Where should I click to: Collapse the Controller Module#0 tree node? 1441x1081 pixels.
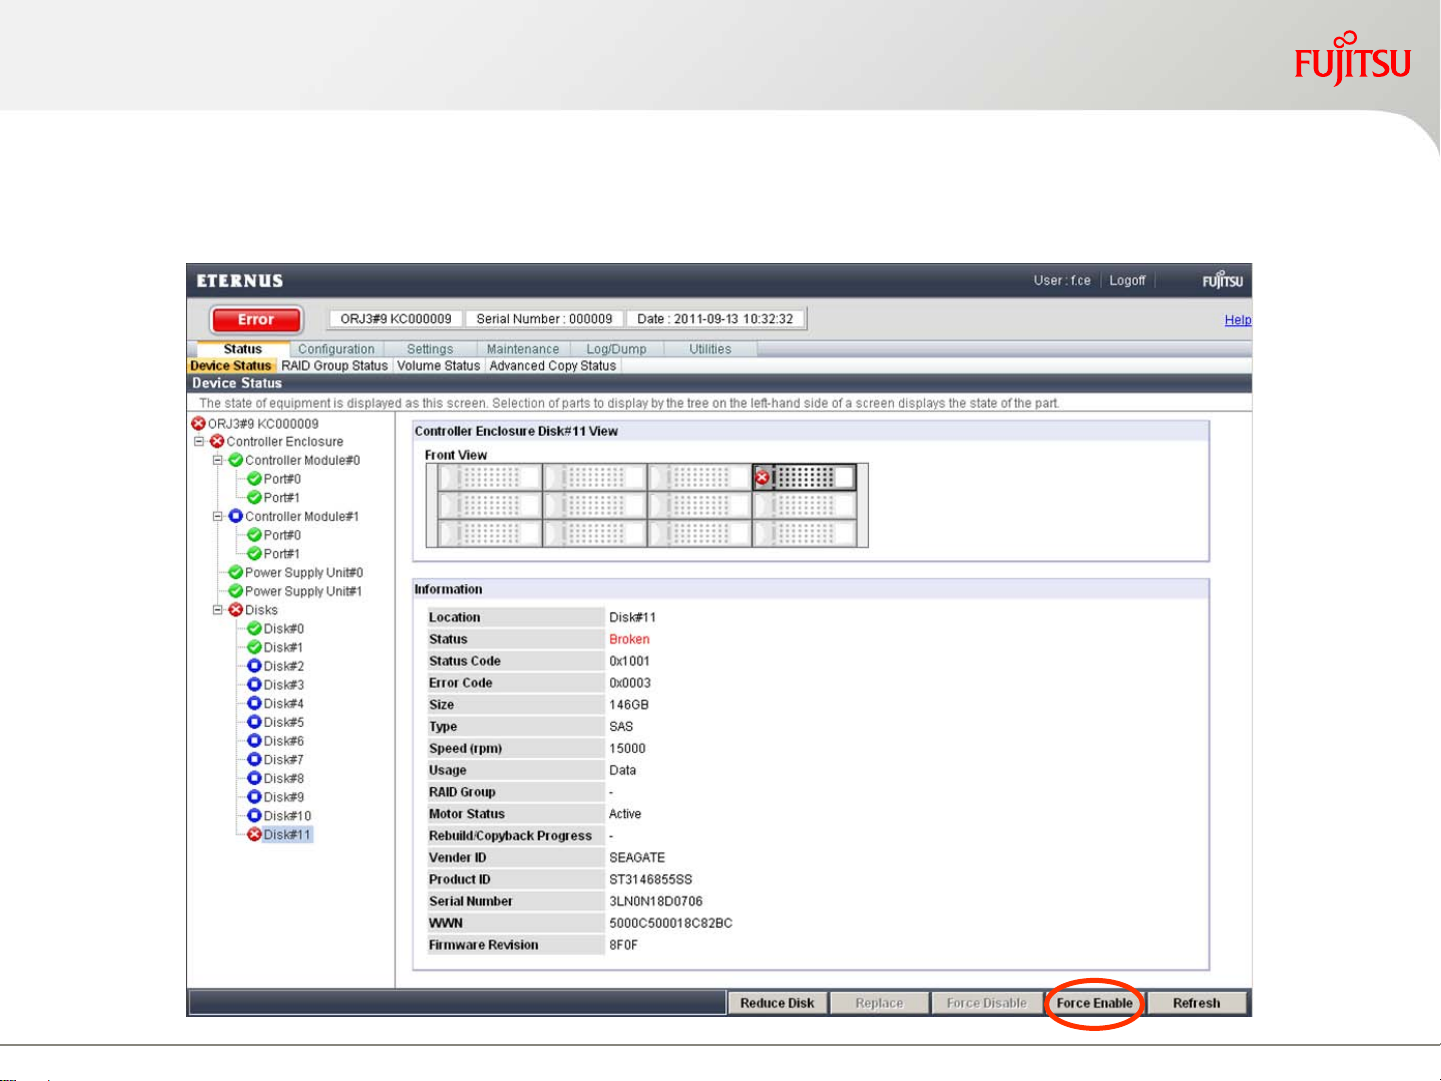click(x=218, y=460)
